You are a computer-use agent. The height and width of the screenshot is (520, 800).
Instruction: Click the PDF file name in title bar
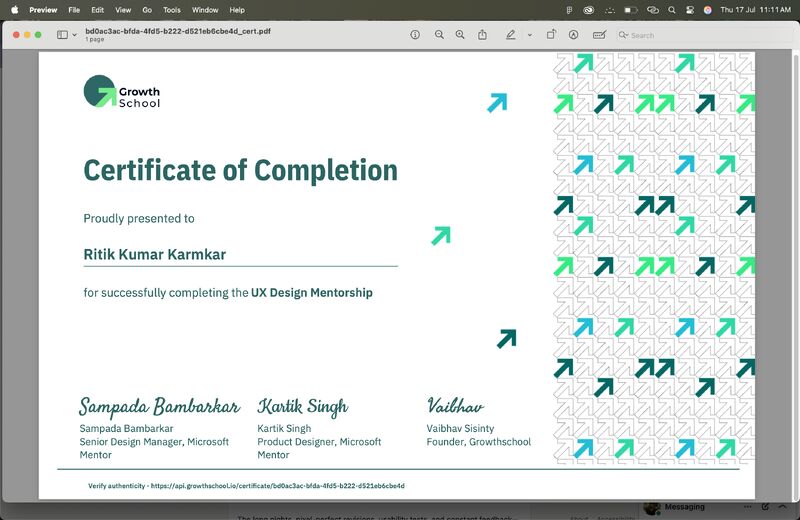(178, 31)
